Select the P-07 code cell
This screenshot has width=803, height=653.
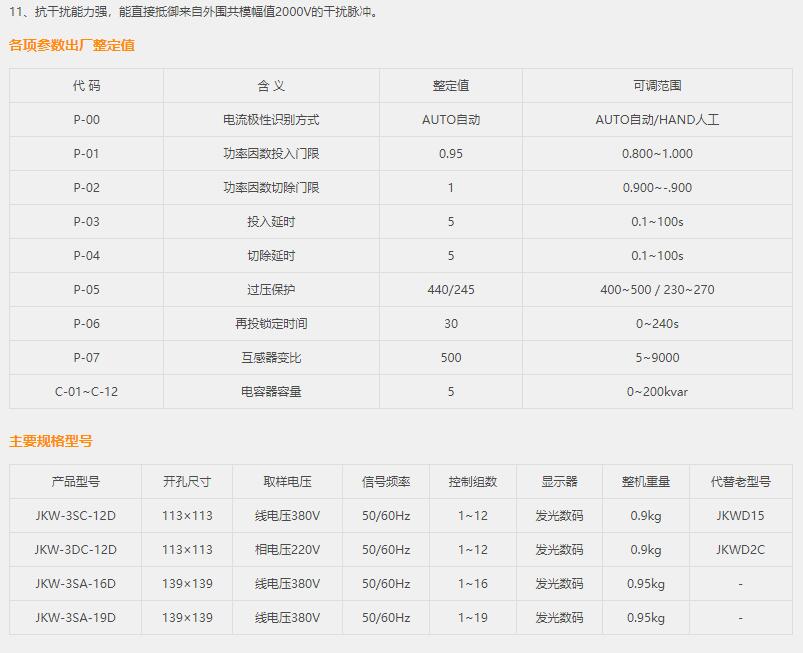tap(87, 357)
